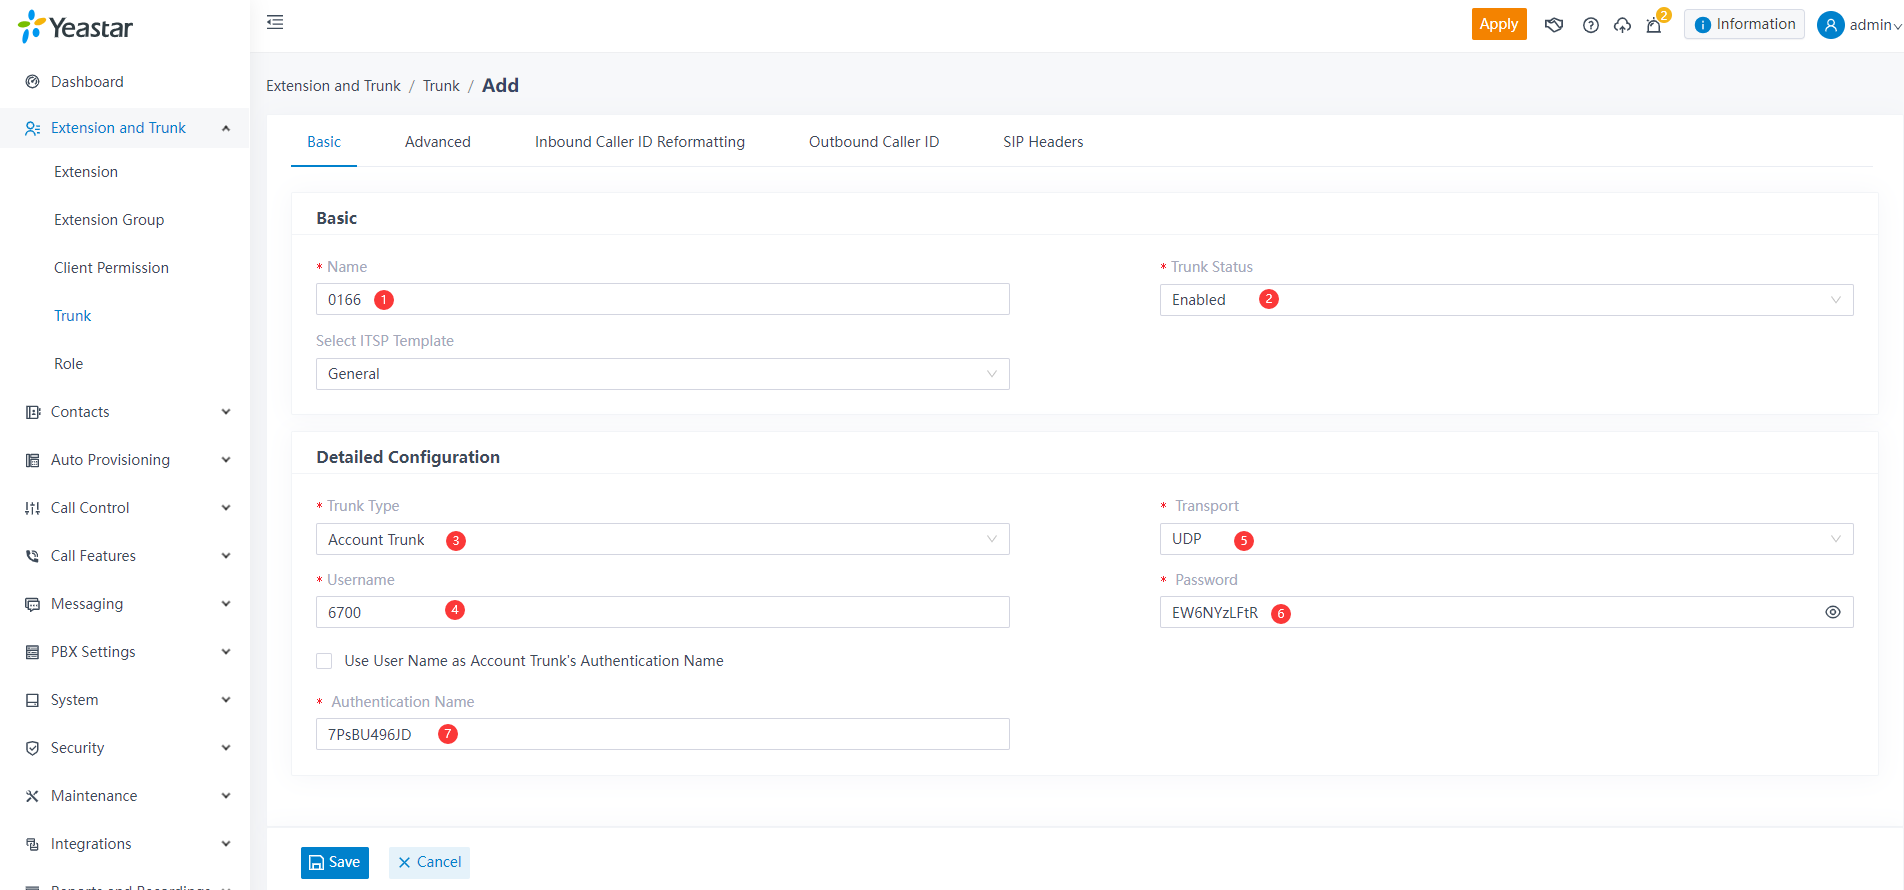Click the Username input field
This screenshot has height=890, width=1904.
tap(662, 612)
